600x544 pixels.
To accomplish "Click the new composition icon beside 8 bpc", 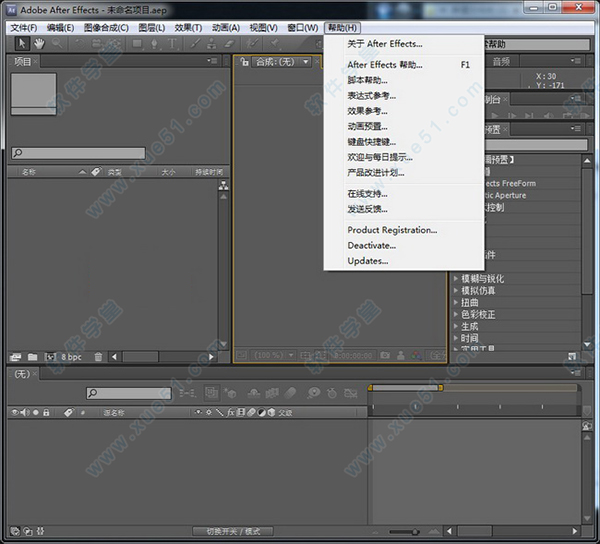I will 51,357.
